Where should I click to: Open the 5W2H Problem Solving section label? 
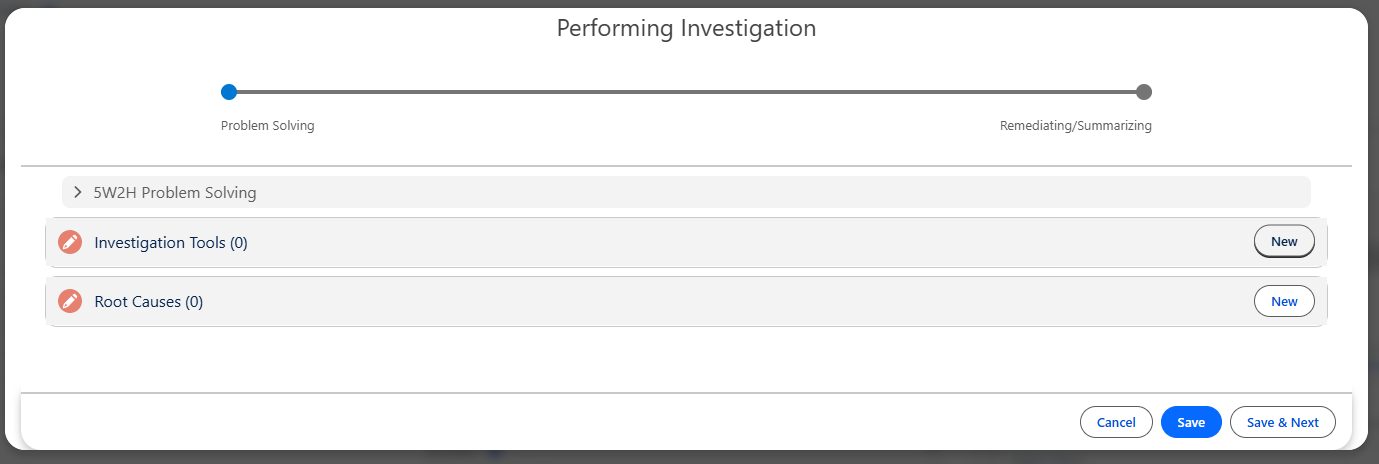point(175,192)
